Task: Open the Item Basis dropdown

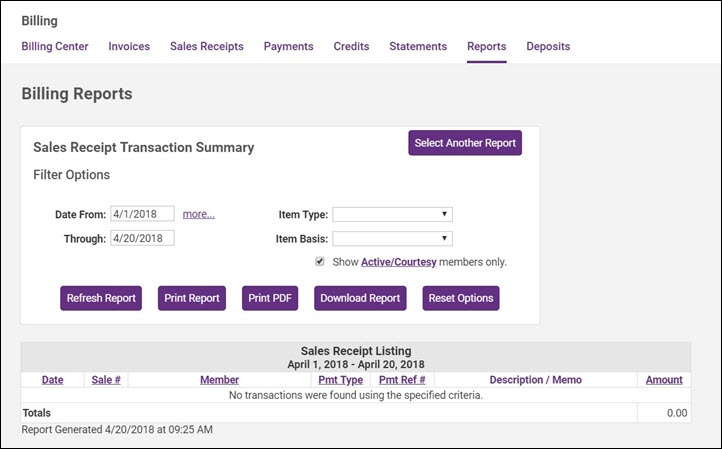Action: (x=392, y=238)
